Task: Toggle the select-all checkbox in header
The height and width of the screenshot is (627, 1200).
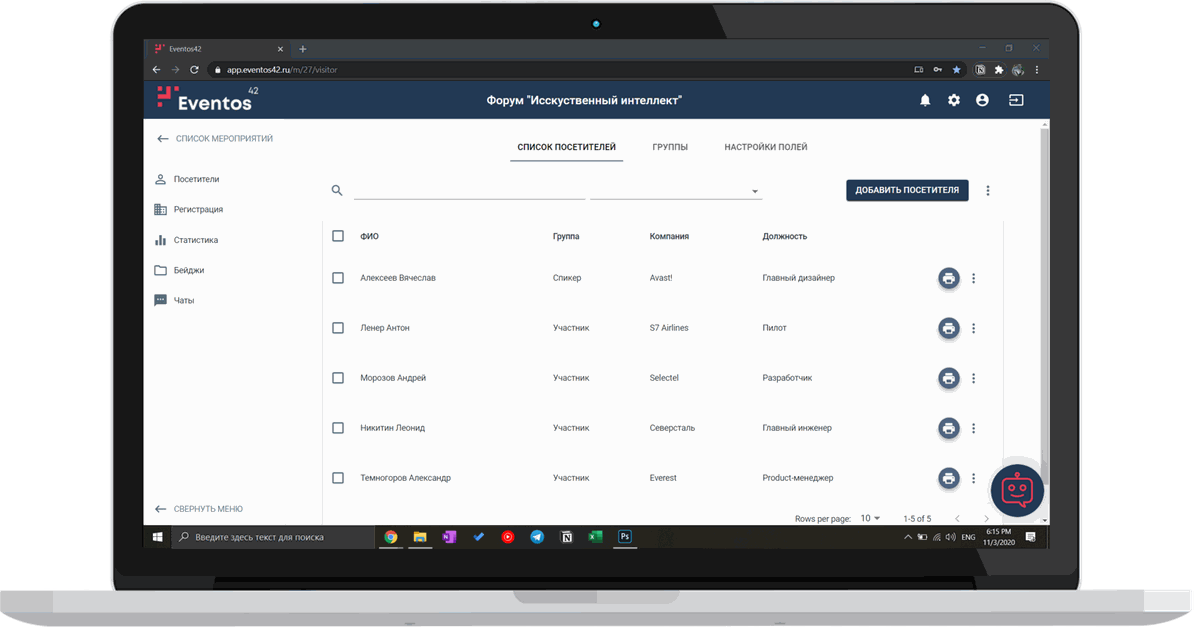Action: click(338, 236)
